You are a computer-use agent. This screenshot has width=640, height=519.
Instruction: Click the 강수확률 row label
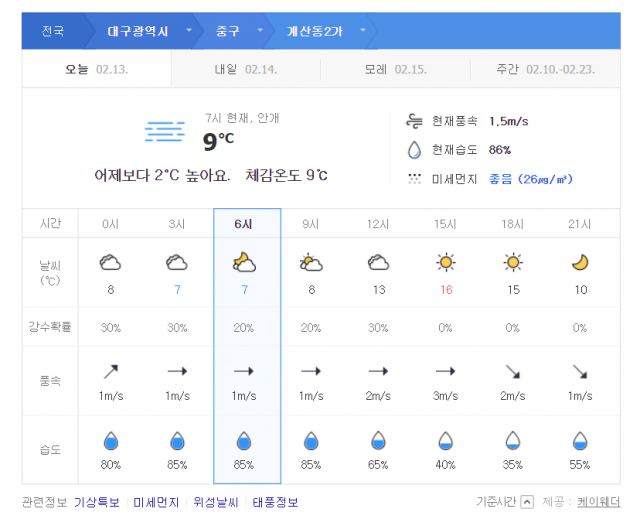(50, 326)
